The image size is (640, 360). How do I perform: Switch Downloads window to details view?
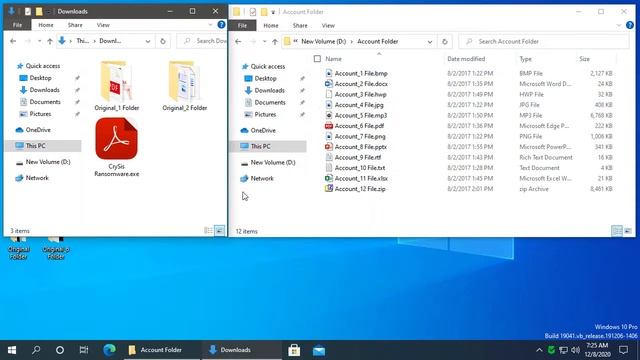(208, 231)
